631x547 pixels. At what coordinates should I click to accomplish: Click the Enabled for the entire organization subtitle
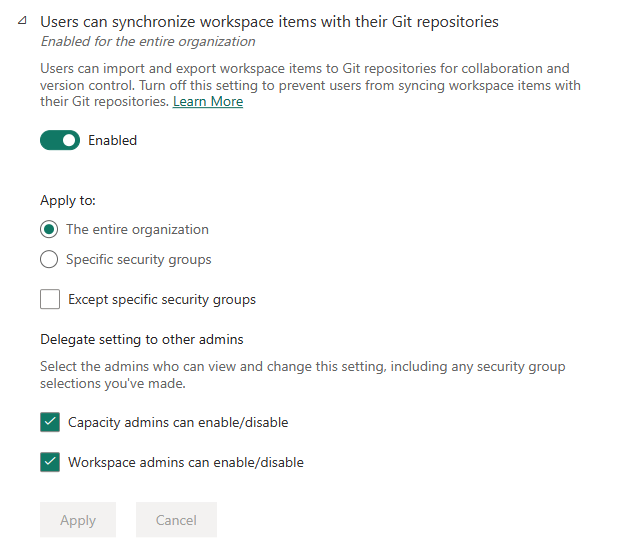pyautogui.click(x=148, y=42)
